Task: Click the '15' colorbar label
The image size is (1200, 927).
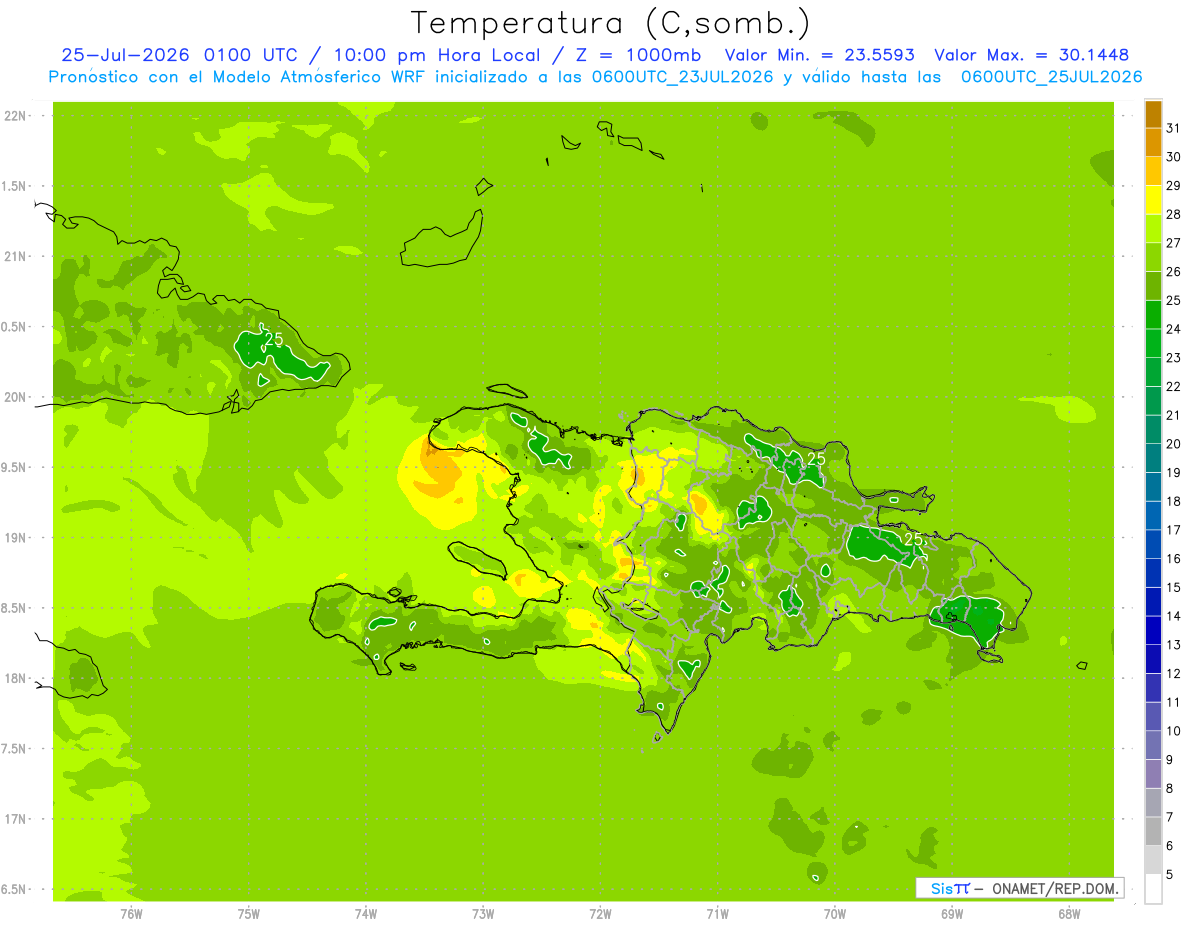Action: click(x=1174, y=587)
